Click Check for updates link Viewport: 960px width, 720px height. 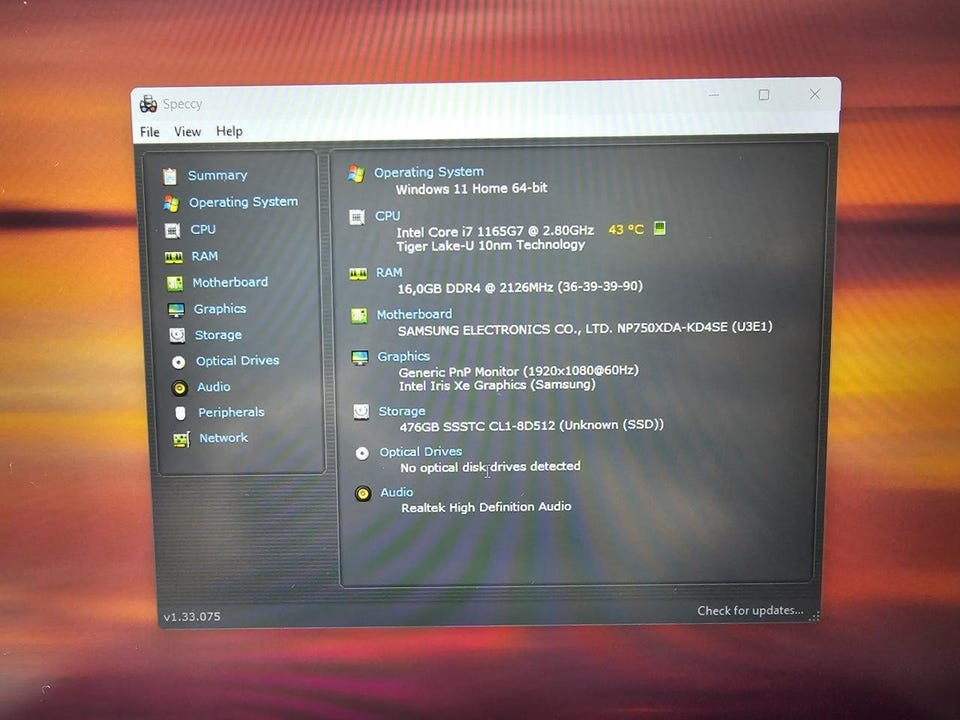coord(750,610)
